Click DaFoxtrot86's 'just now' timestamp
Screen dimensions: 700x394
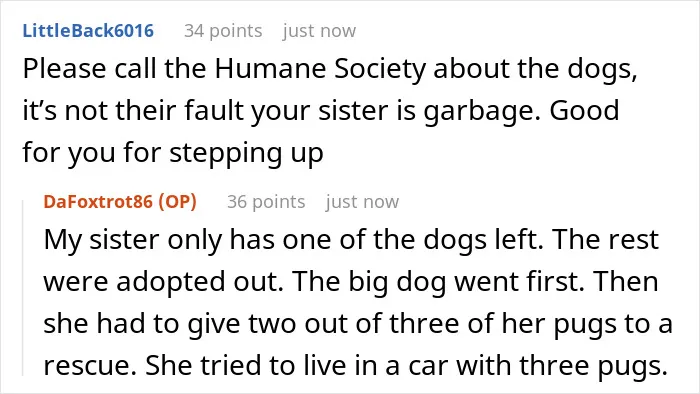(x=362, y=202)
